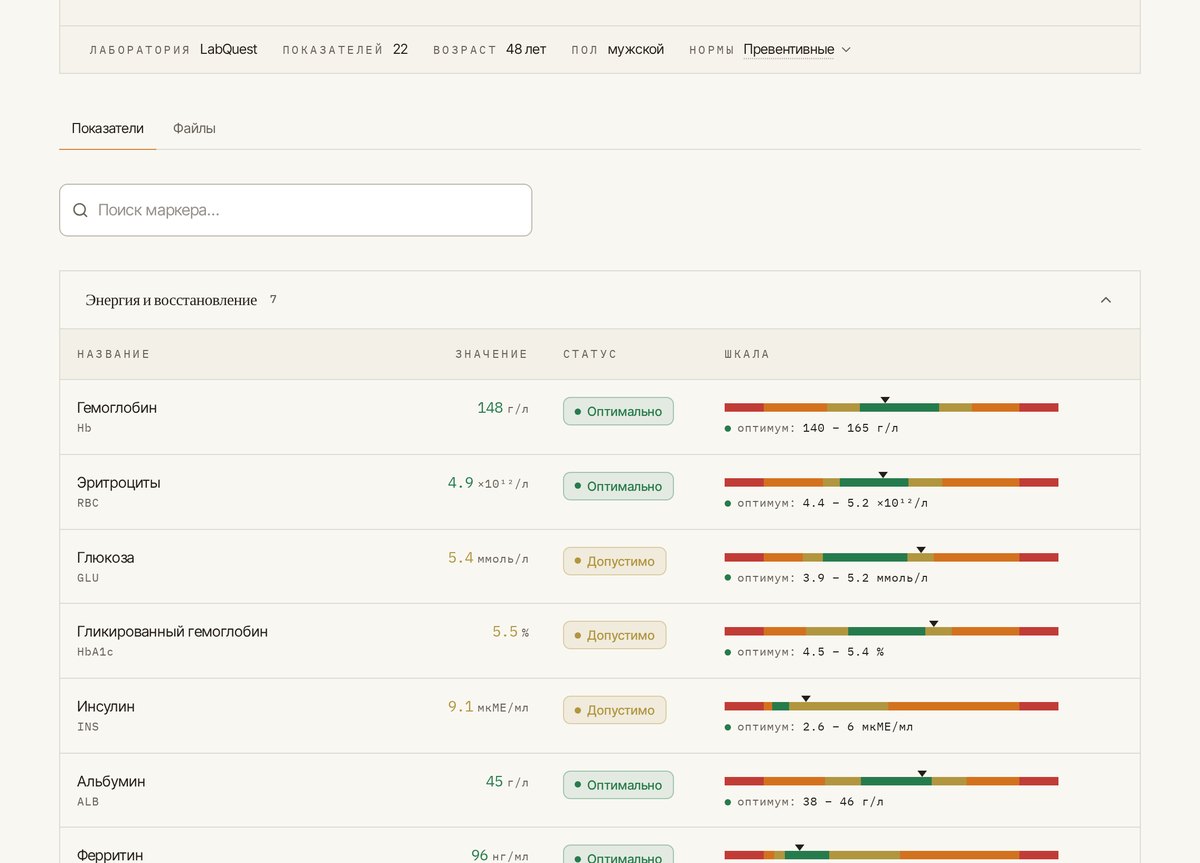Image resolution: width=1200 pixels, height=863 pixels.
Task: Switch to the Показатели tab
Action: pos(108,128)
